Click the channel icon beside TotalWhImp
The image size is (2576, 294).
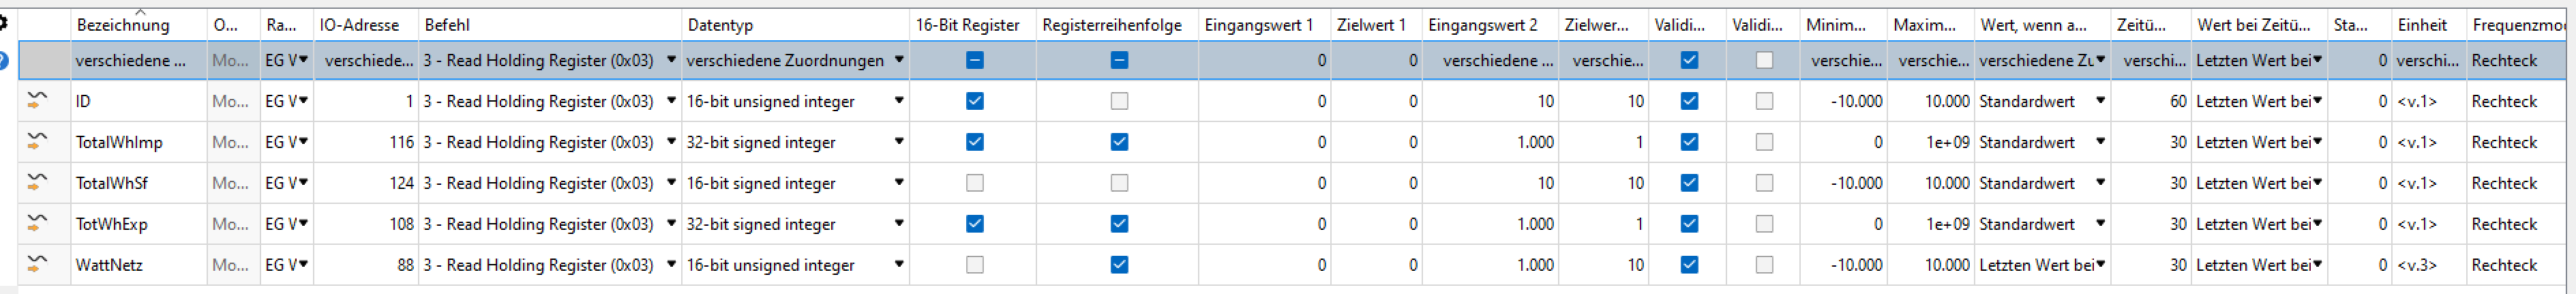coord(37,142)
